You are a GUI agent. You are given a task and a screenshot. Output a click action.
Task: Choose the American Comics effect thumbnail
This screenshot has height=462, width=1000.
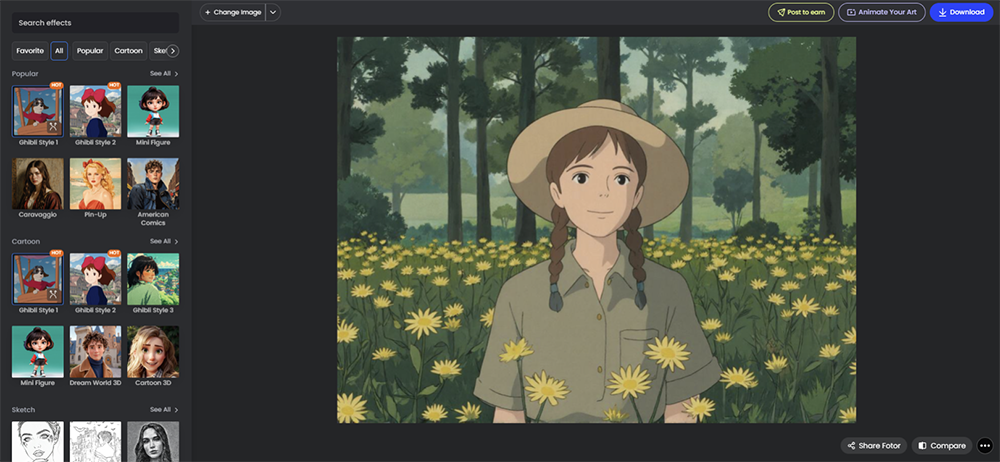point(153,184)
